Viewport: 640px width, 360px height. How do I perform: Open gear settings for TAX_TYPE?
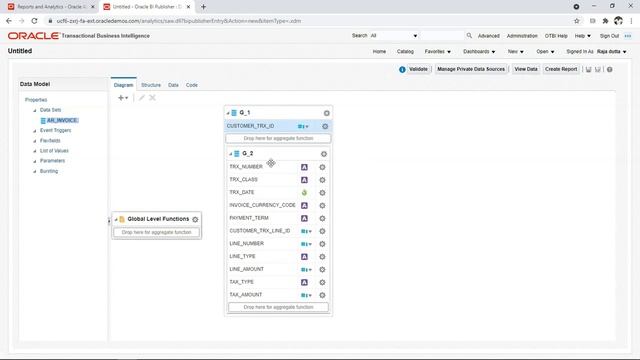pyautogui.click(x=322, y=282)
